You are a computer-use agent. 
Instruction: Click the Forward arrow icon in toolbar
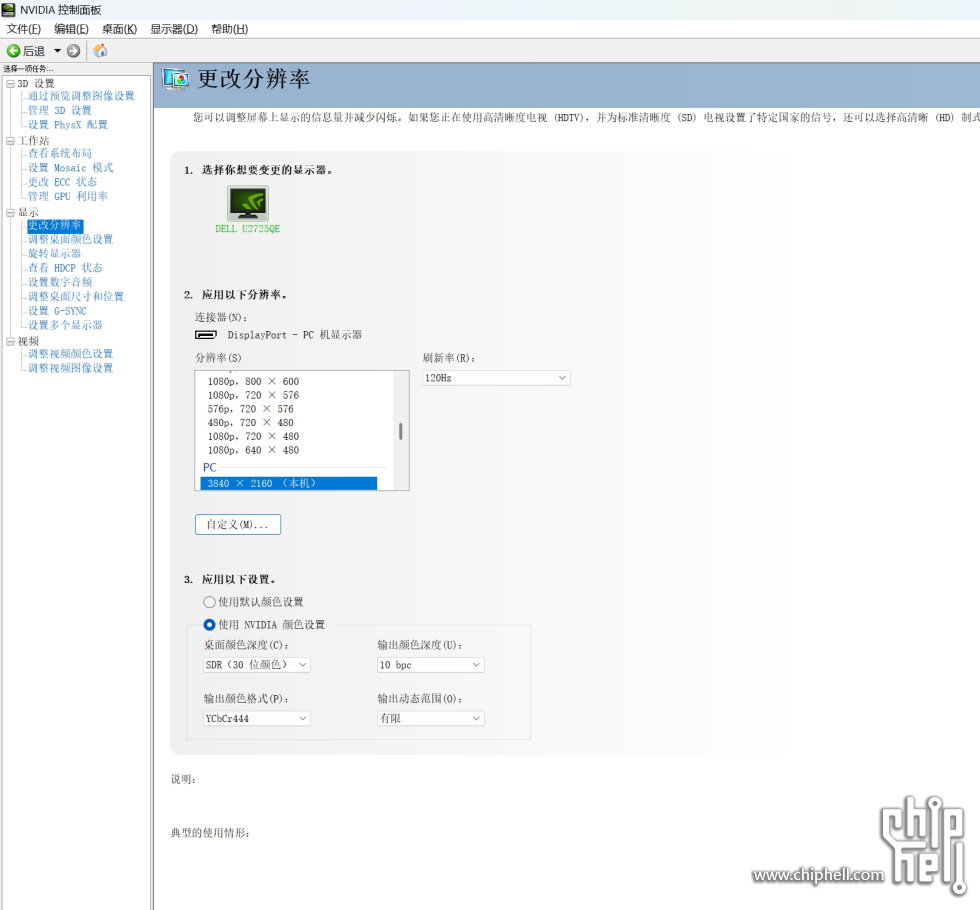[74, 51]
